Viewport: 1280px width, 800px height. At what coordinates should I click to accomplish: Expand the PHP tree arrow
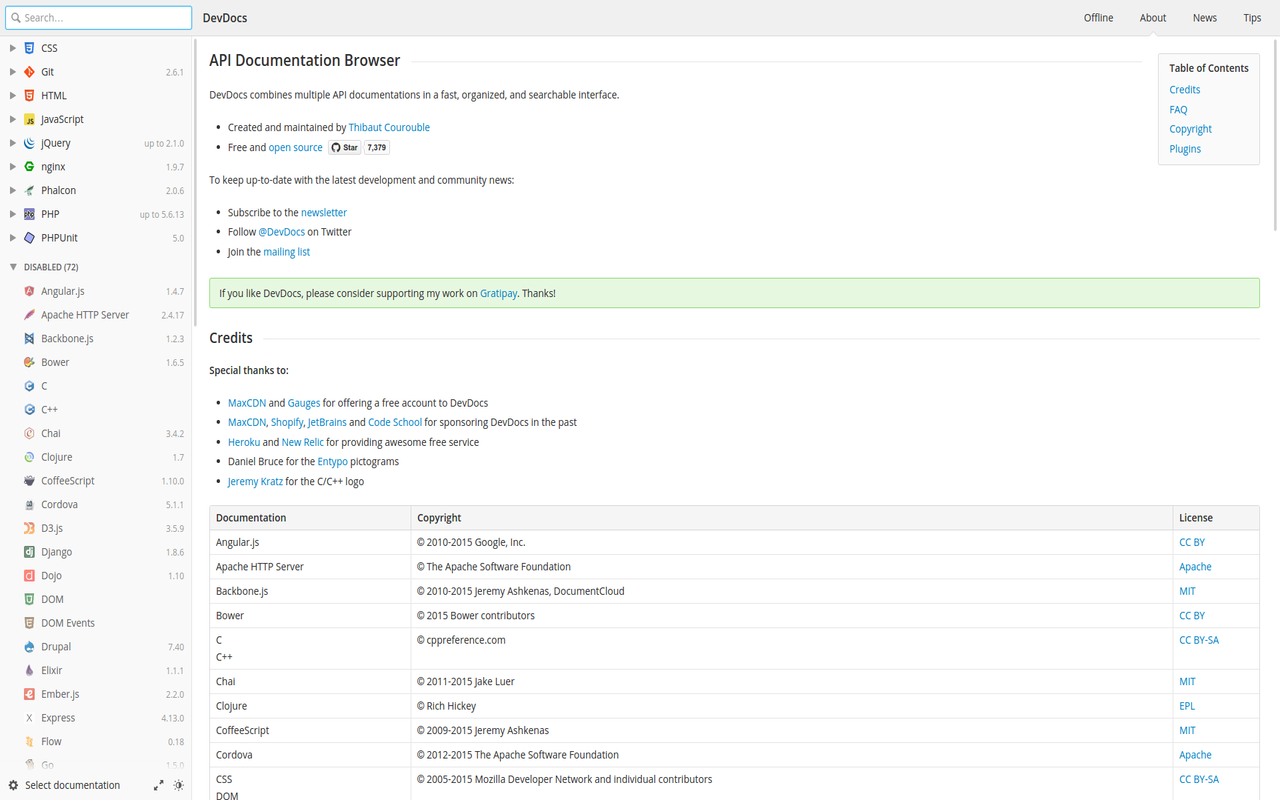13,214
